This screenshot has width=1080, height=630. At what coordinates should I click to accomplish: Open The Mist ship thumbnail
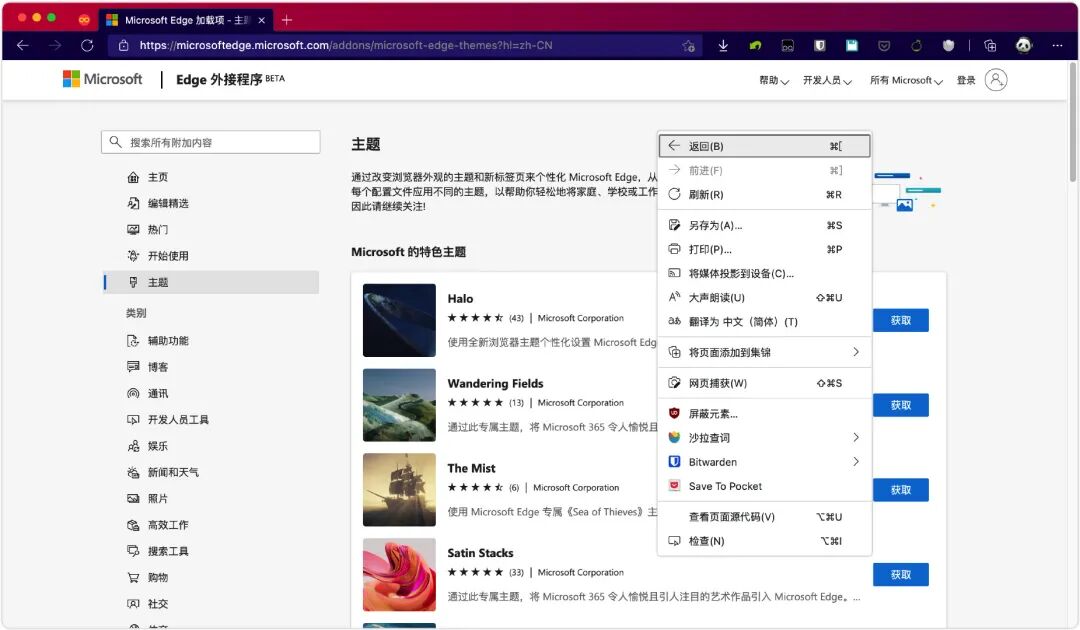coord(399,490)
